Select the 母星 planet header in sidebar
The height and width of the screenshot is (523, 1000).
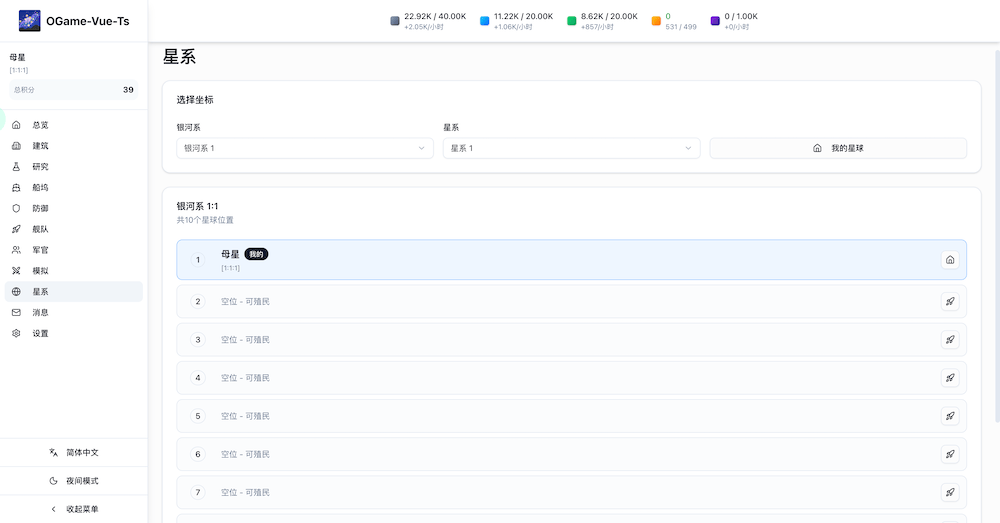pyautogui.click(x=18, y=58)
